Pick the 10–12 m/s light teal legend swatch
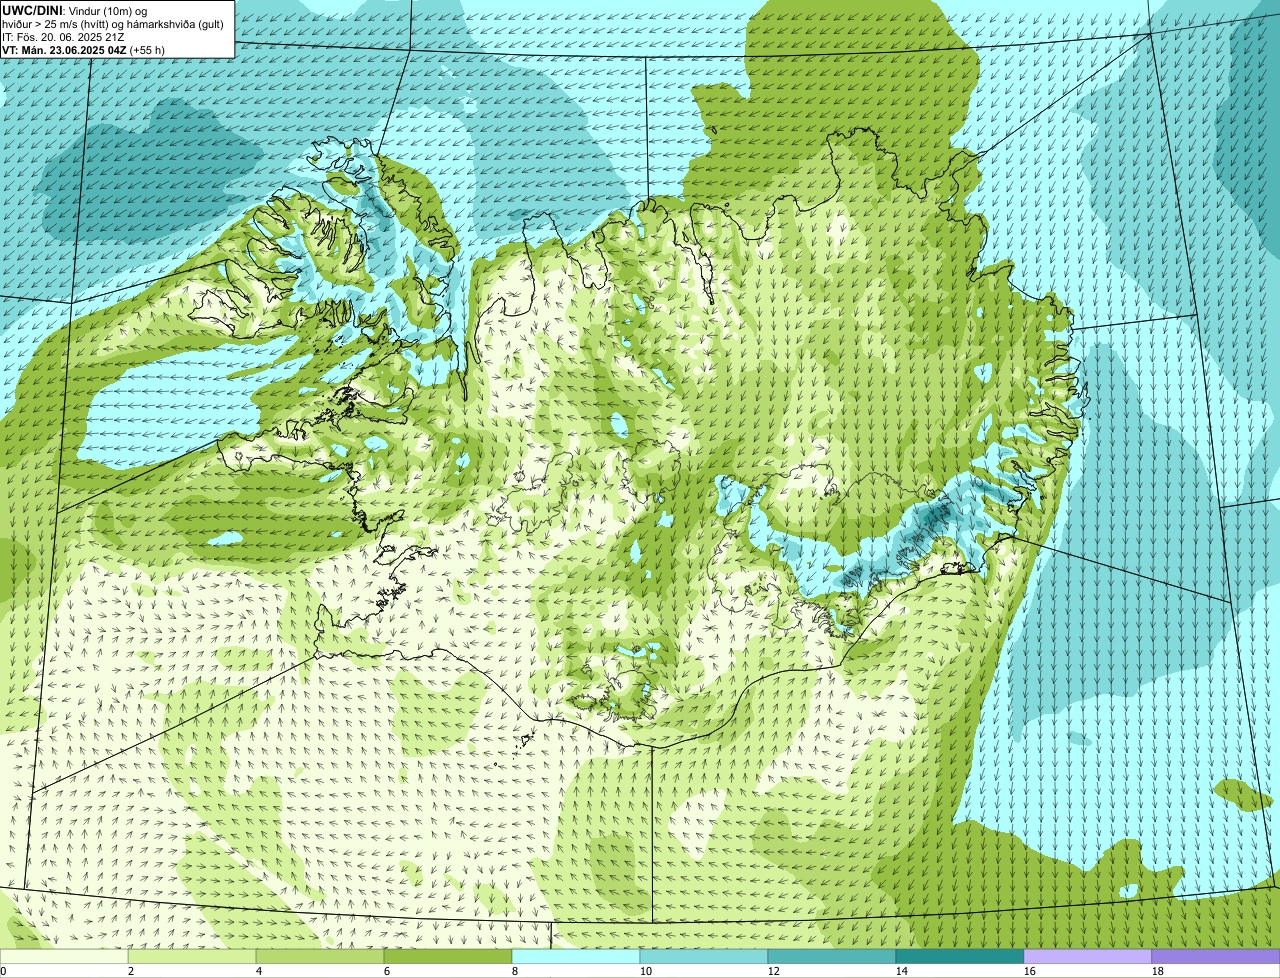This screenshot has height=978, width=1280. (x=704, y=957)
